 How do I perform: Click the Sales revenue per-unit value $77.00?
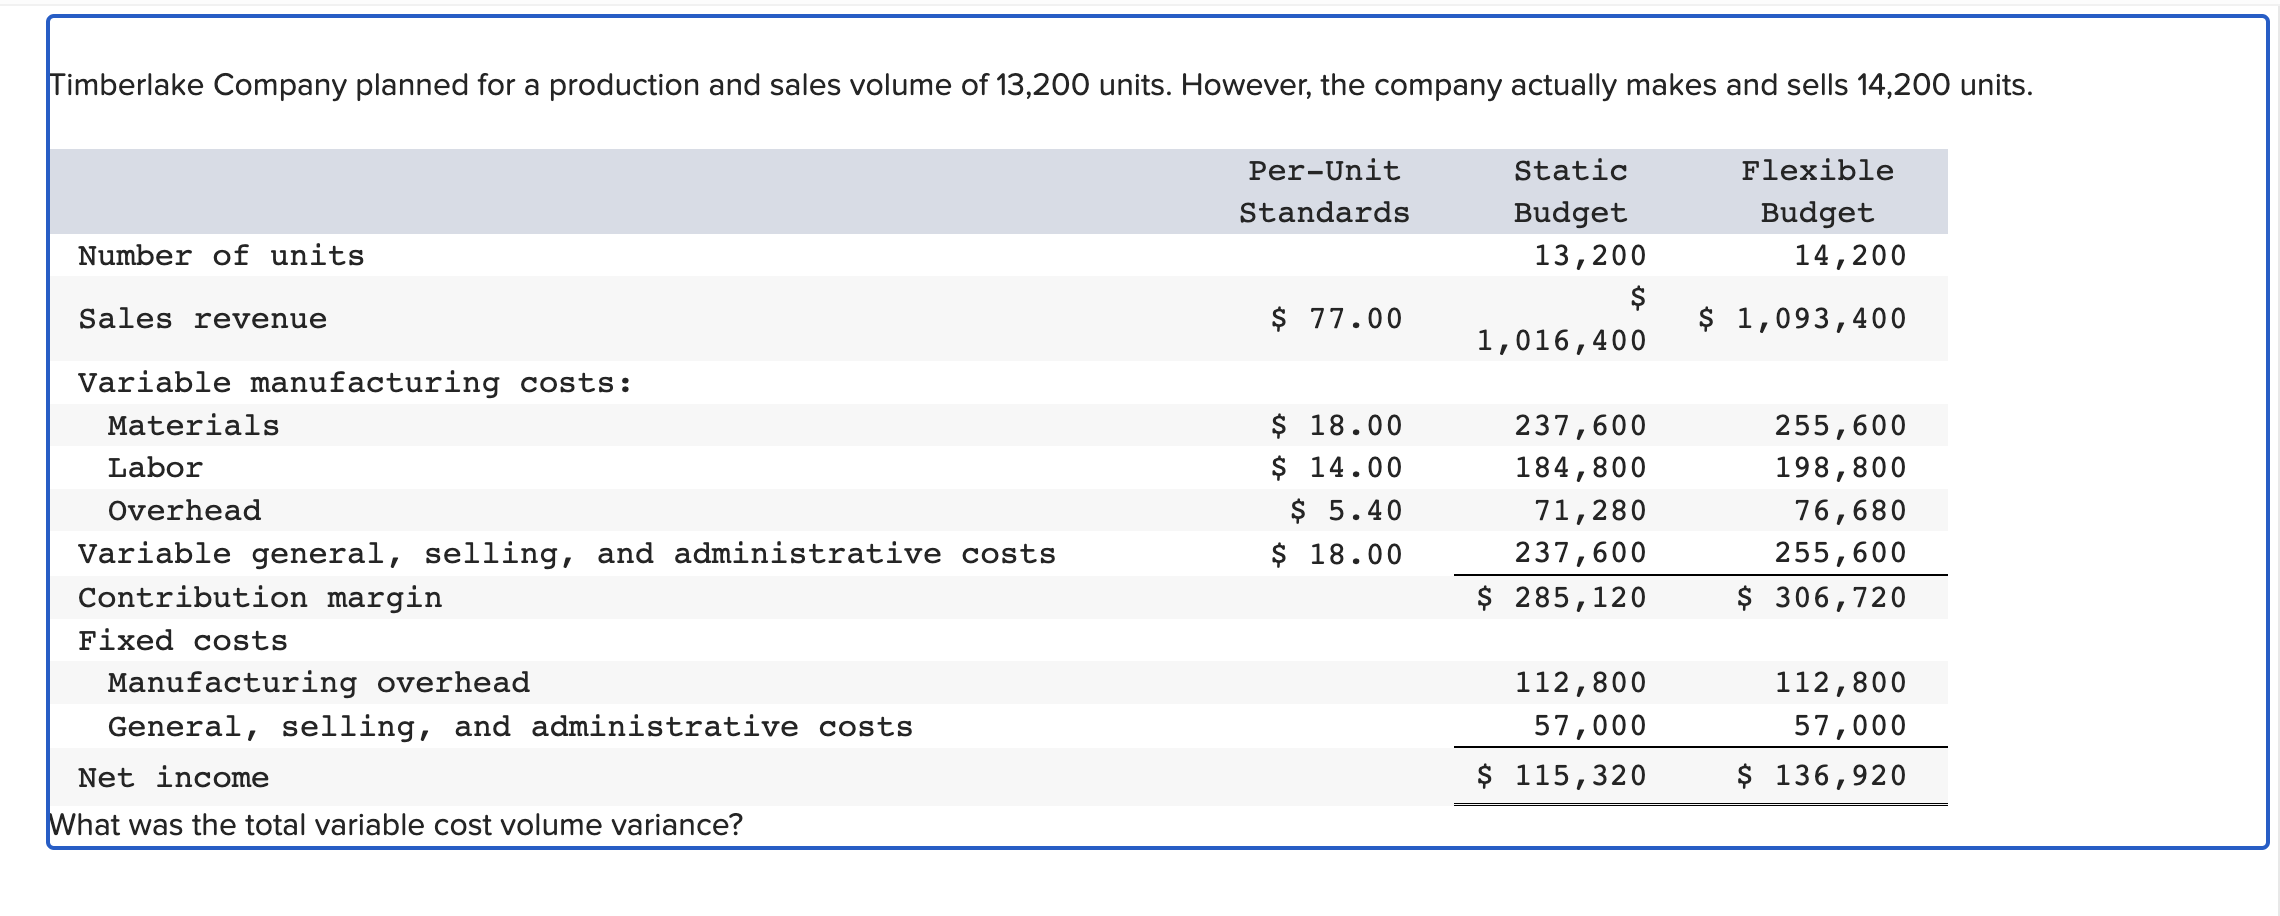(1336, 319)
